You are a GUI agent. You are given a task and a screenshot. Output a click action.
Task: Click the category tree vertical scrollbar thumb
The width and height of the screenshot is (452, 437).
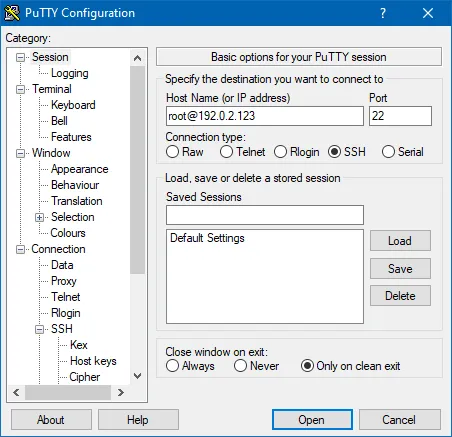click(137, 170)
